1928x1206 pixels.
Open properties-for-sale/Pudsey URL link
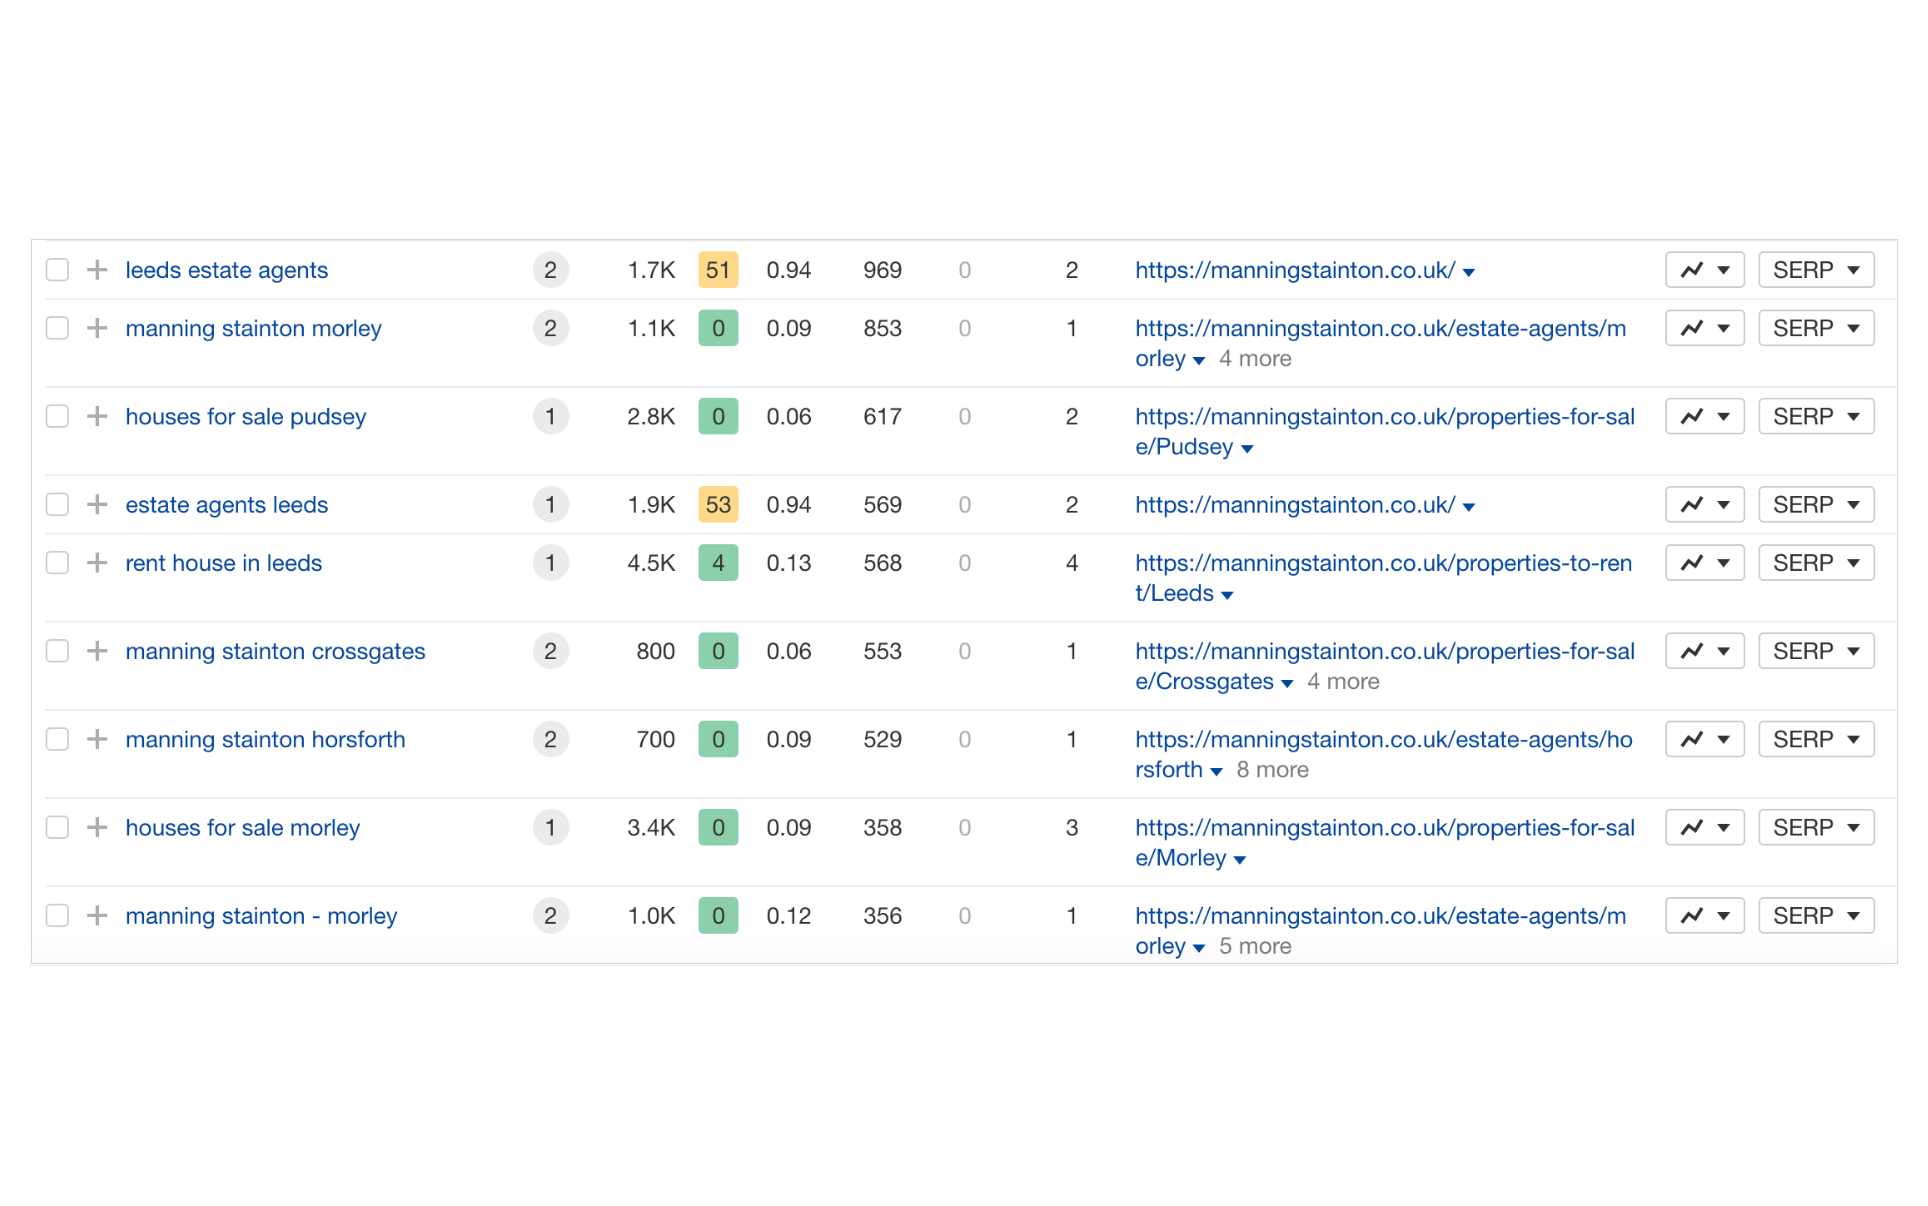pyautogui.click(x=1384, y=431)
